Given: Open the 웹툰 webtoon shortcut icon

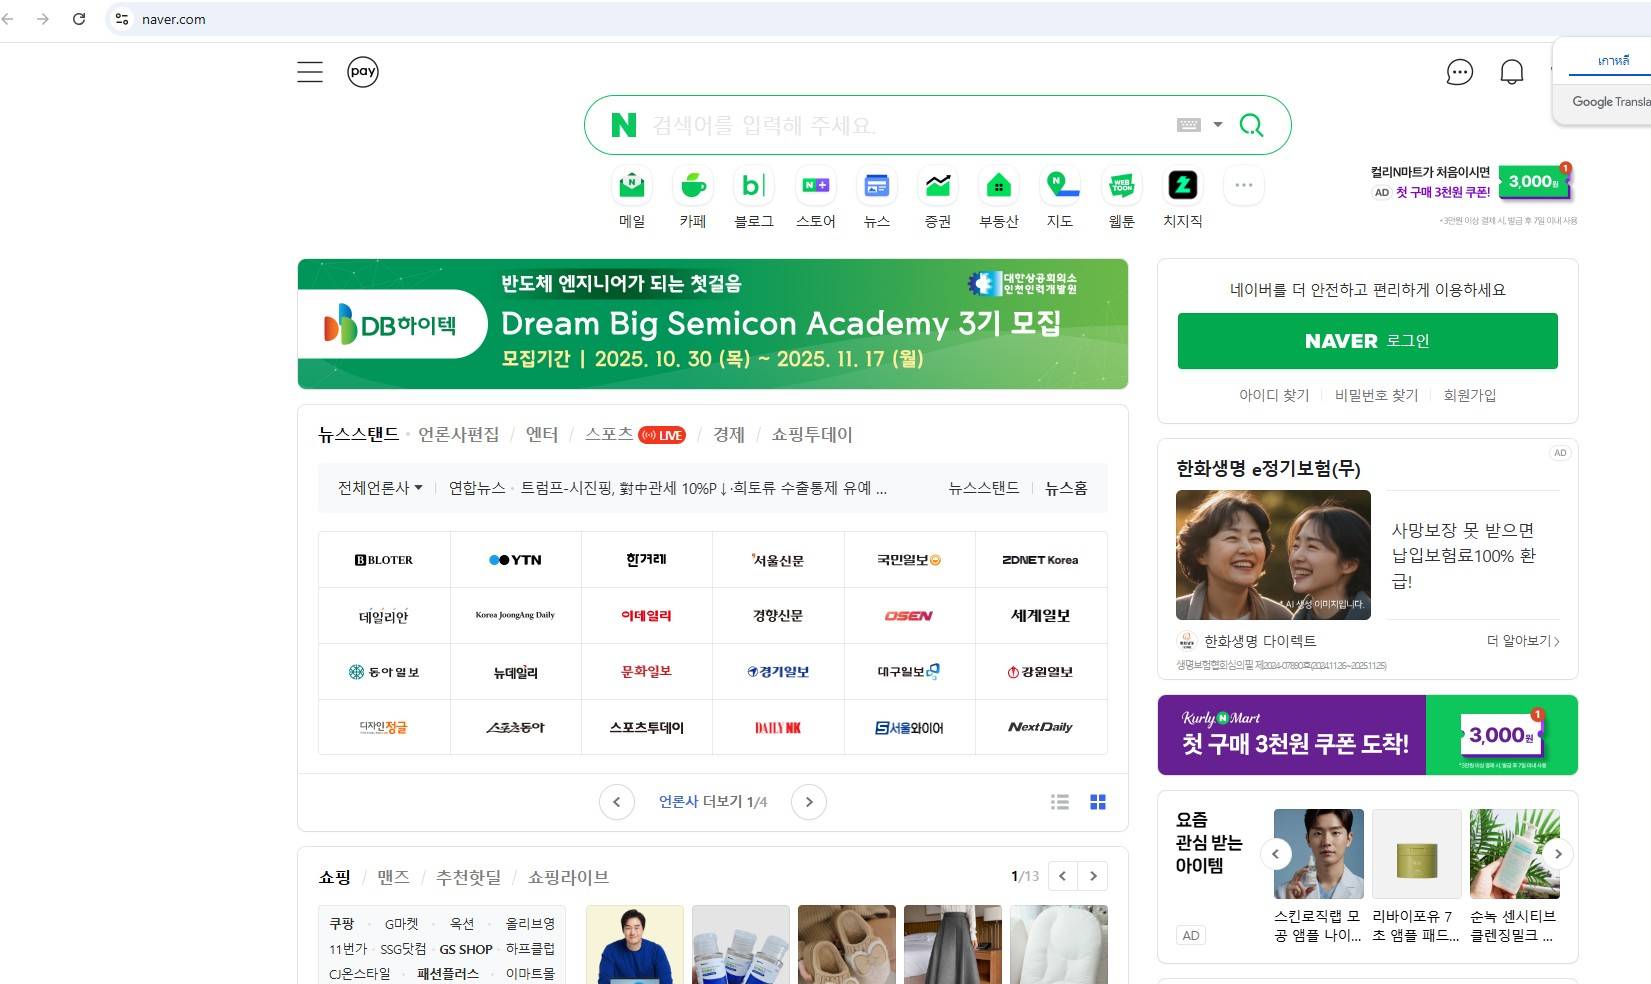Looking at the screenshot, I should pos(1122,185).
